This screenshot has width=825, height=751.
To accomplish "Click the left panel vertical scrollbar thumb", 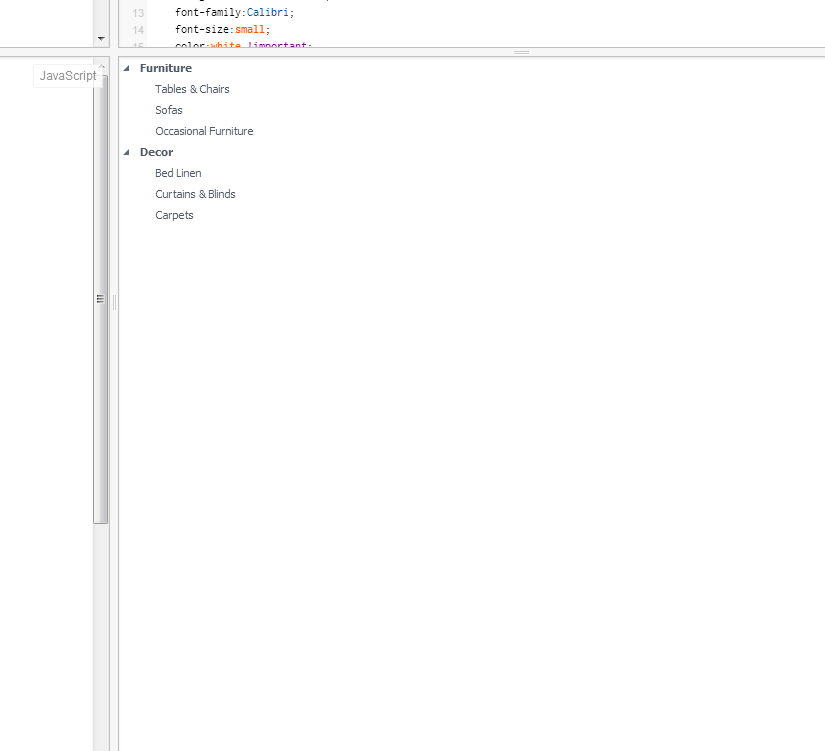I will [100, 299].
